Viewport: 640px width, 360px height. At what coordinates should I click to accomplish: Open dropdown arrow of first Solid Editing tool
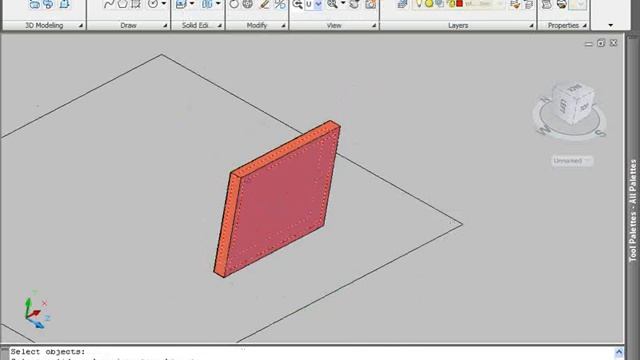[192, 4]
